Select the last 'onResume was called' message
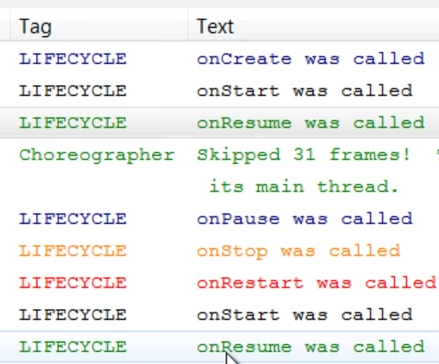 pyautogui.click(x=311, y=347)
